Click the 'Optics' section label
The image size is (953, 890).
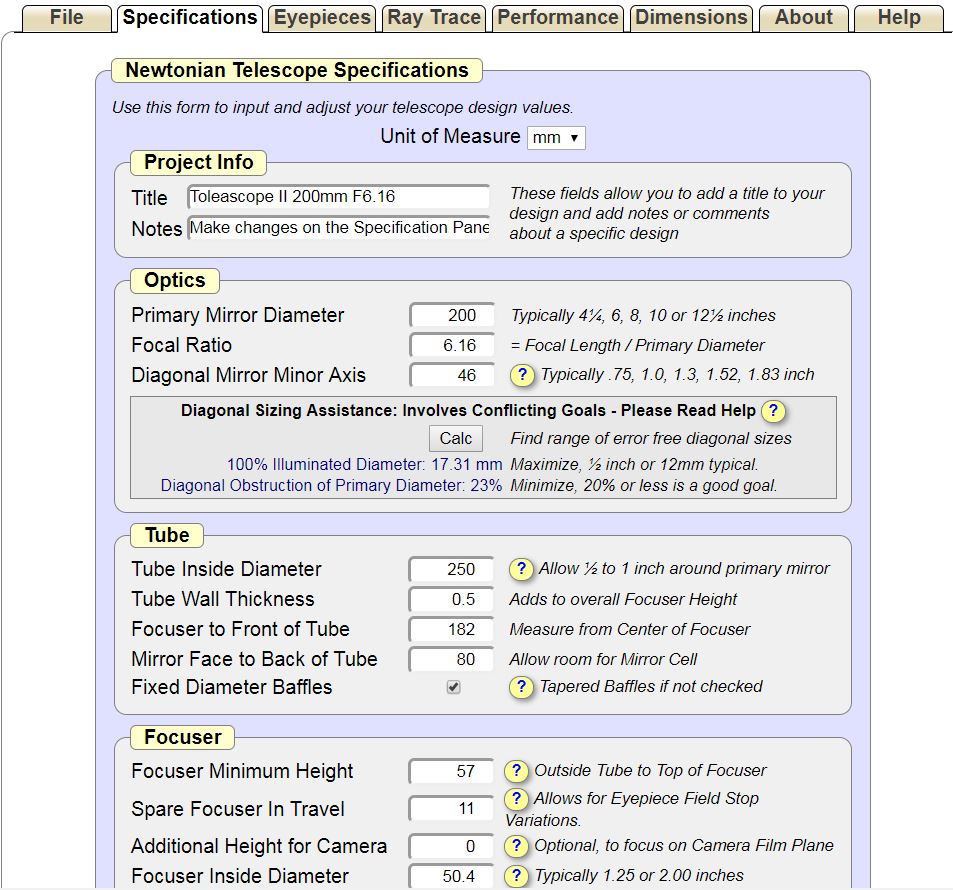click(x=174, y=280)
